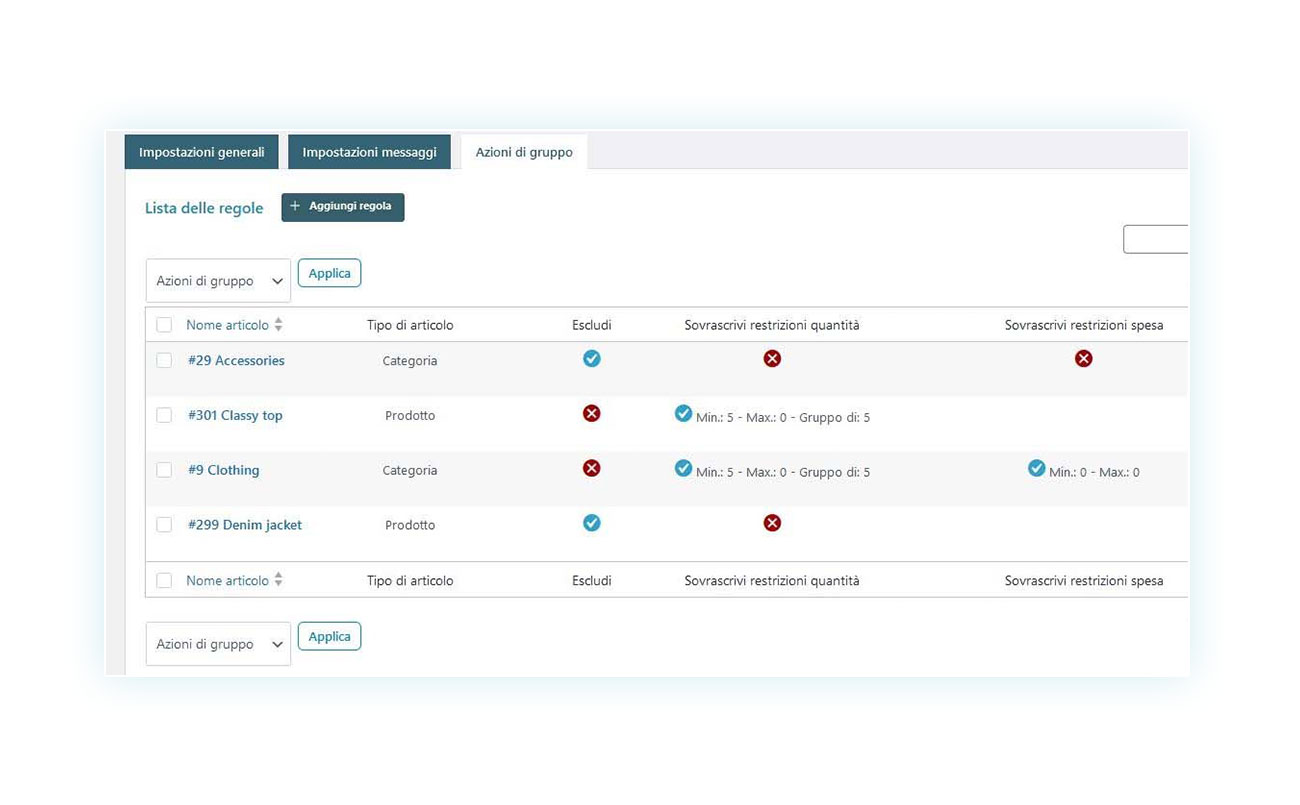
Task: Sort by Nome articolo in table footer
Action: (227, 580)
